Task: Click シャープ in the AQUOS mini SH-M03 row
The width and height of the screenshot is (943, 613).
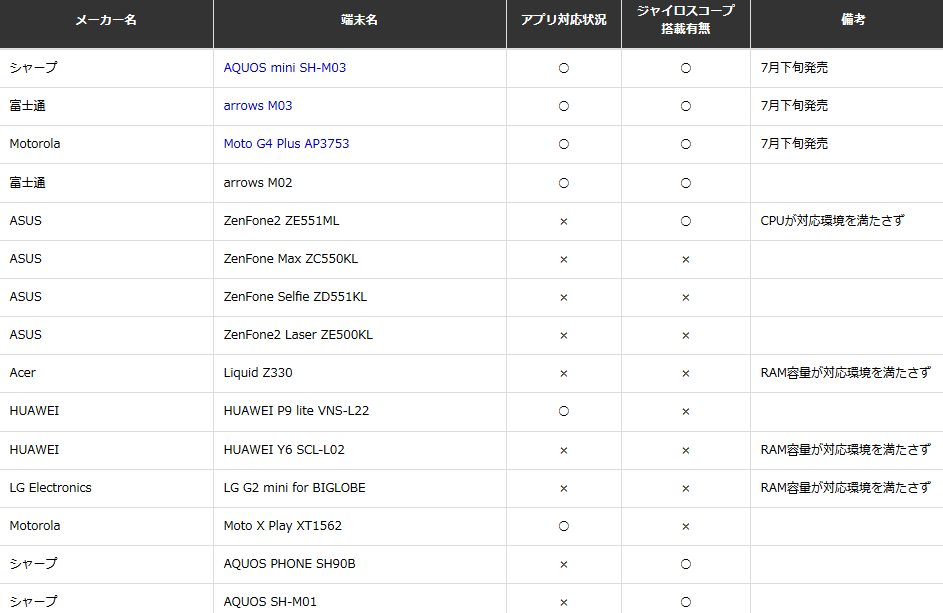Action: (x=34, y=67)
